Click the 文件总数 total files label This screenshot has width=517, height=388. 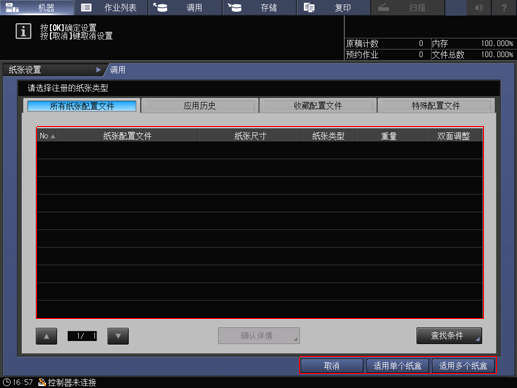[x=448, y=55]
